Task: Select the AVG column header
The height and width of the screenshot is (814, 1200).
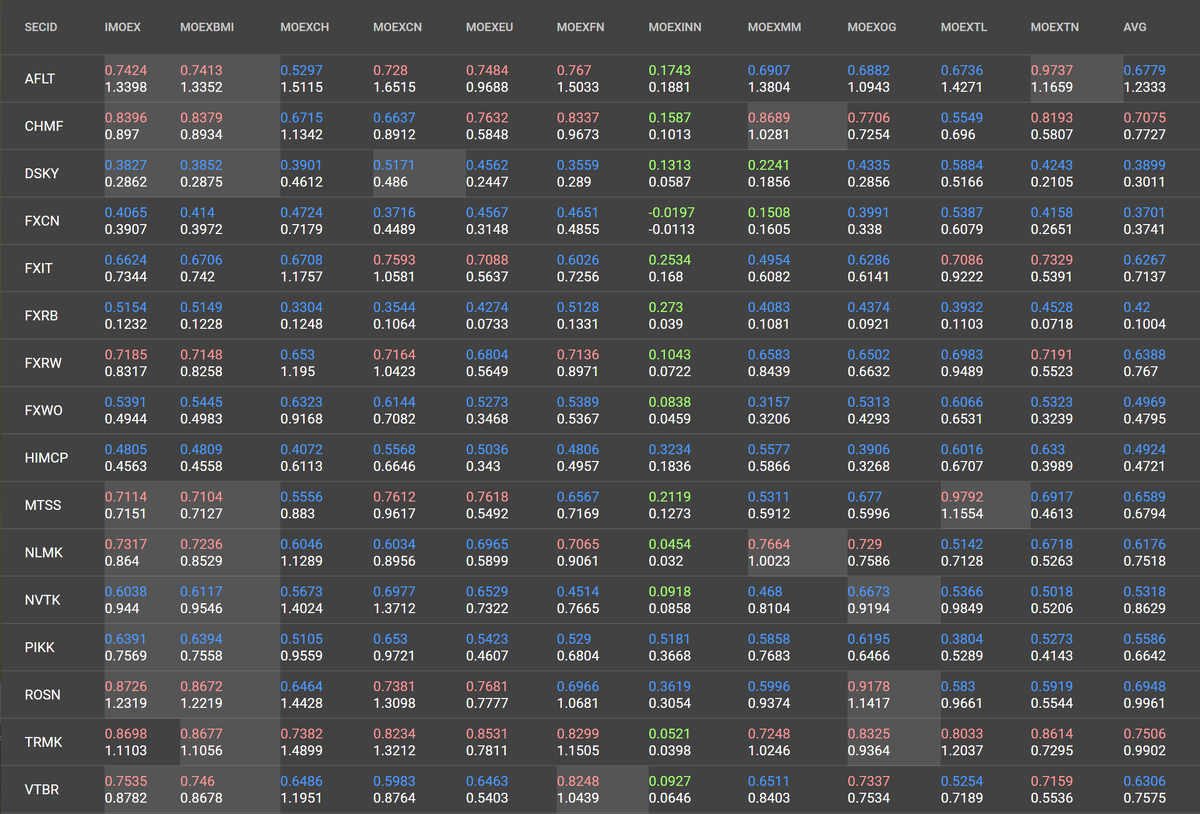Action: pyautogui.click(x=1135, y=27)
